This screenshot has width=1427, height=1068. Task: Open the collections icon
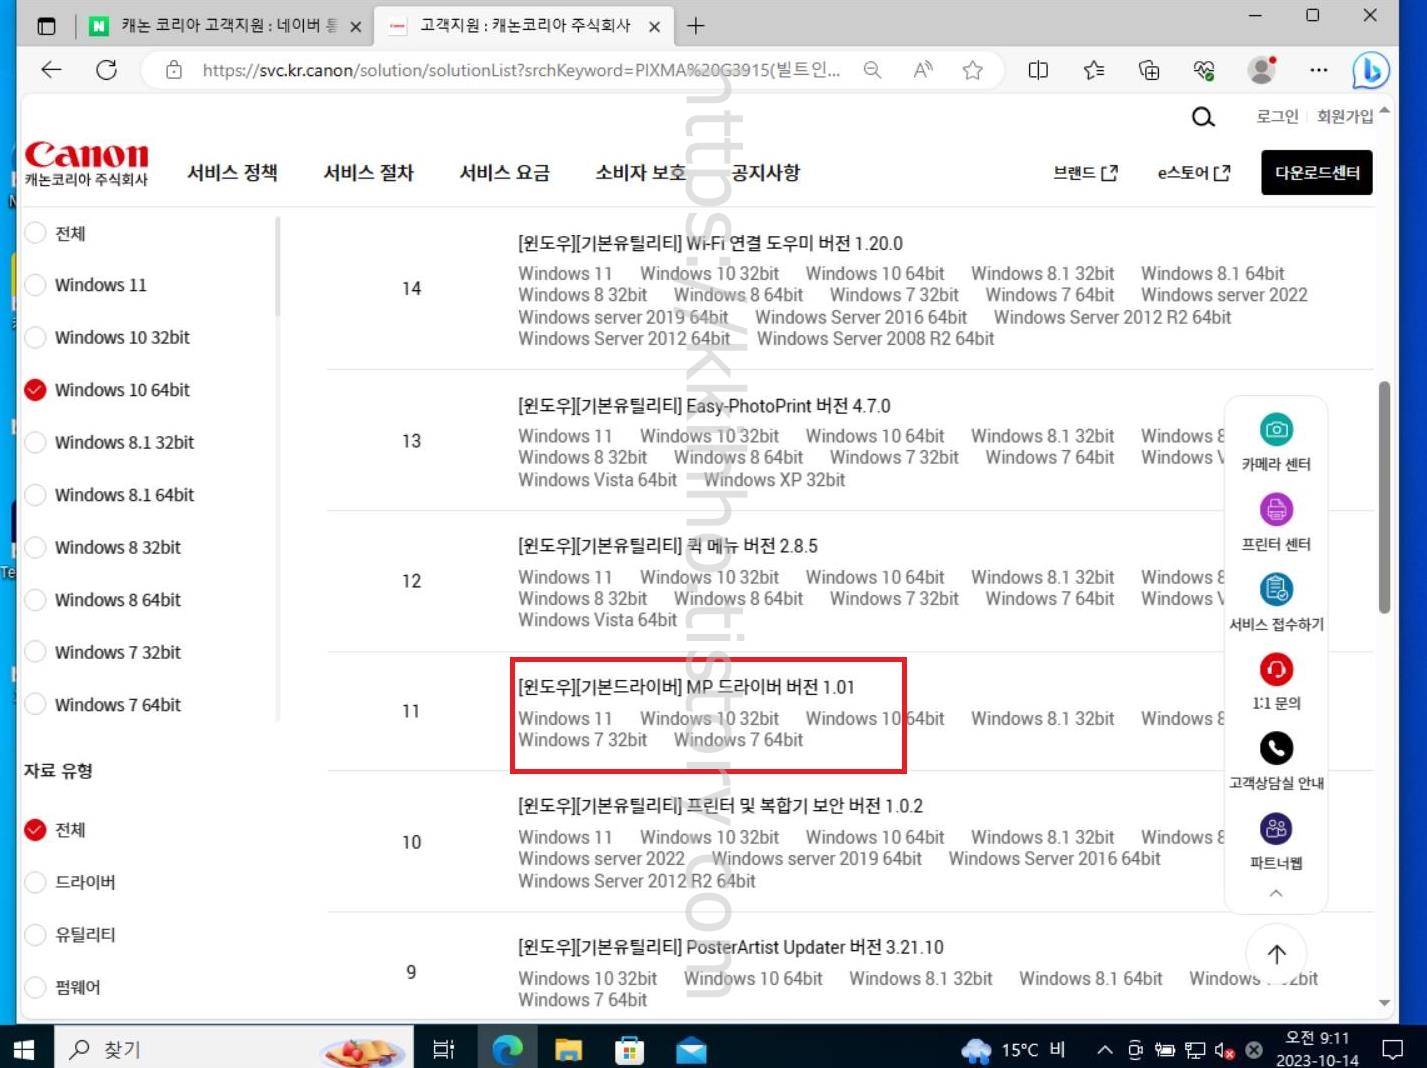(1149, 70)
